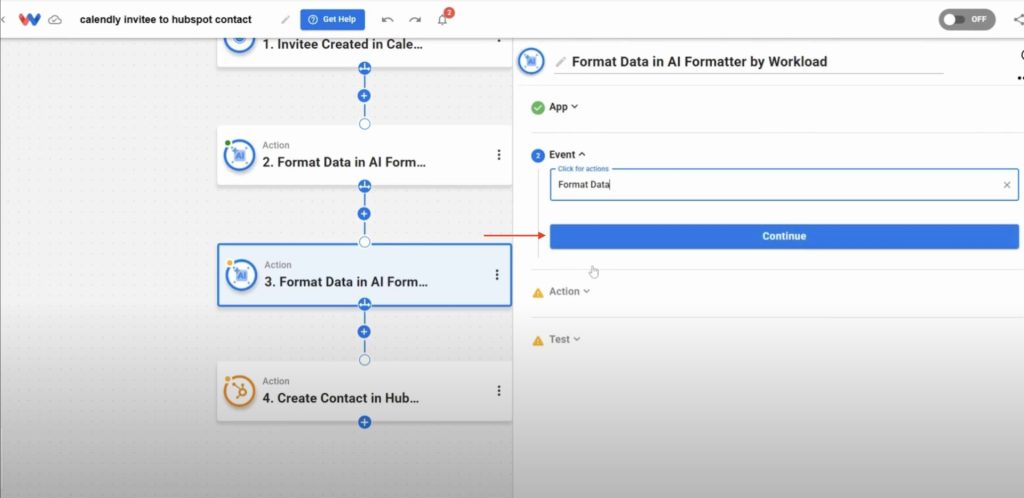Open step 3 three-dot options menu
The image size is (1024, 498).
498,274
